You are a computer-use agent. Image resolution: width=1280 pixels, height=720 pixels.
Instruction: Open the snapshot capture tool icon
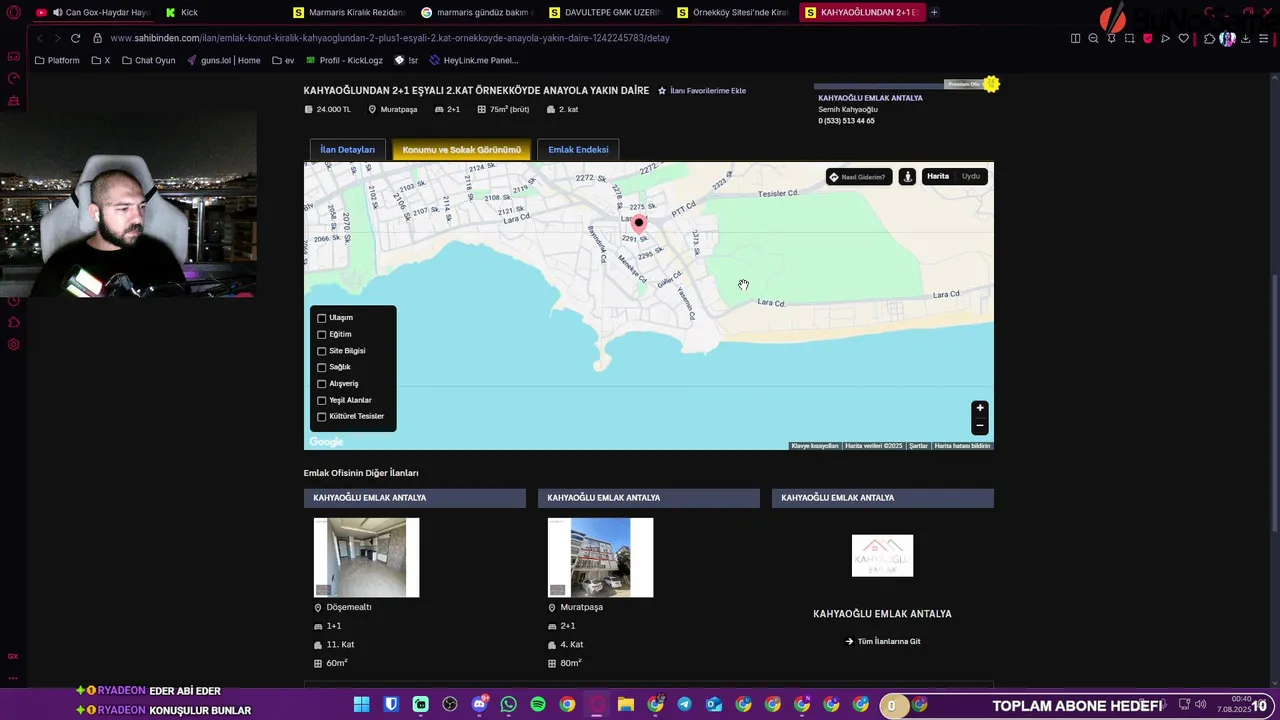tap(1129, 38)
